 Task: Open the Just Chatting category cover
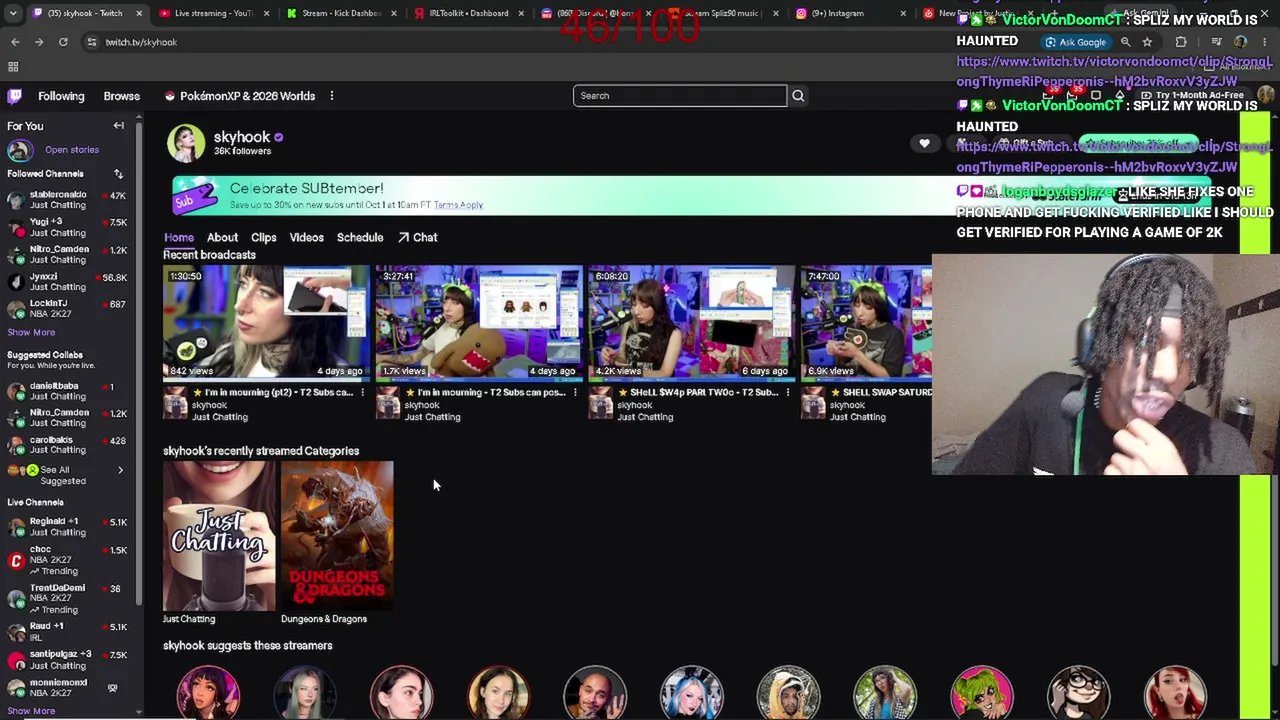[219, 536]
